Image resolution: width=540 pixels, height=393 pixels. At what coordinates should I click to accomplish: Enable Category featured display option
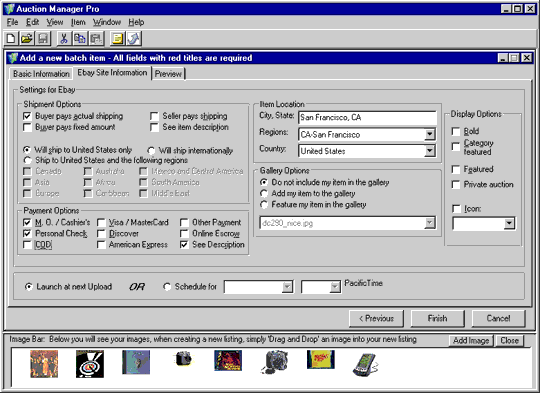(x=456, y=147)
